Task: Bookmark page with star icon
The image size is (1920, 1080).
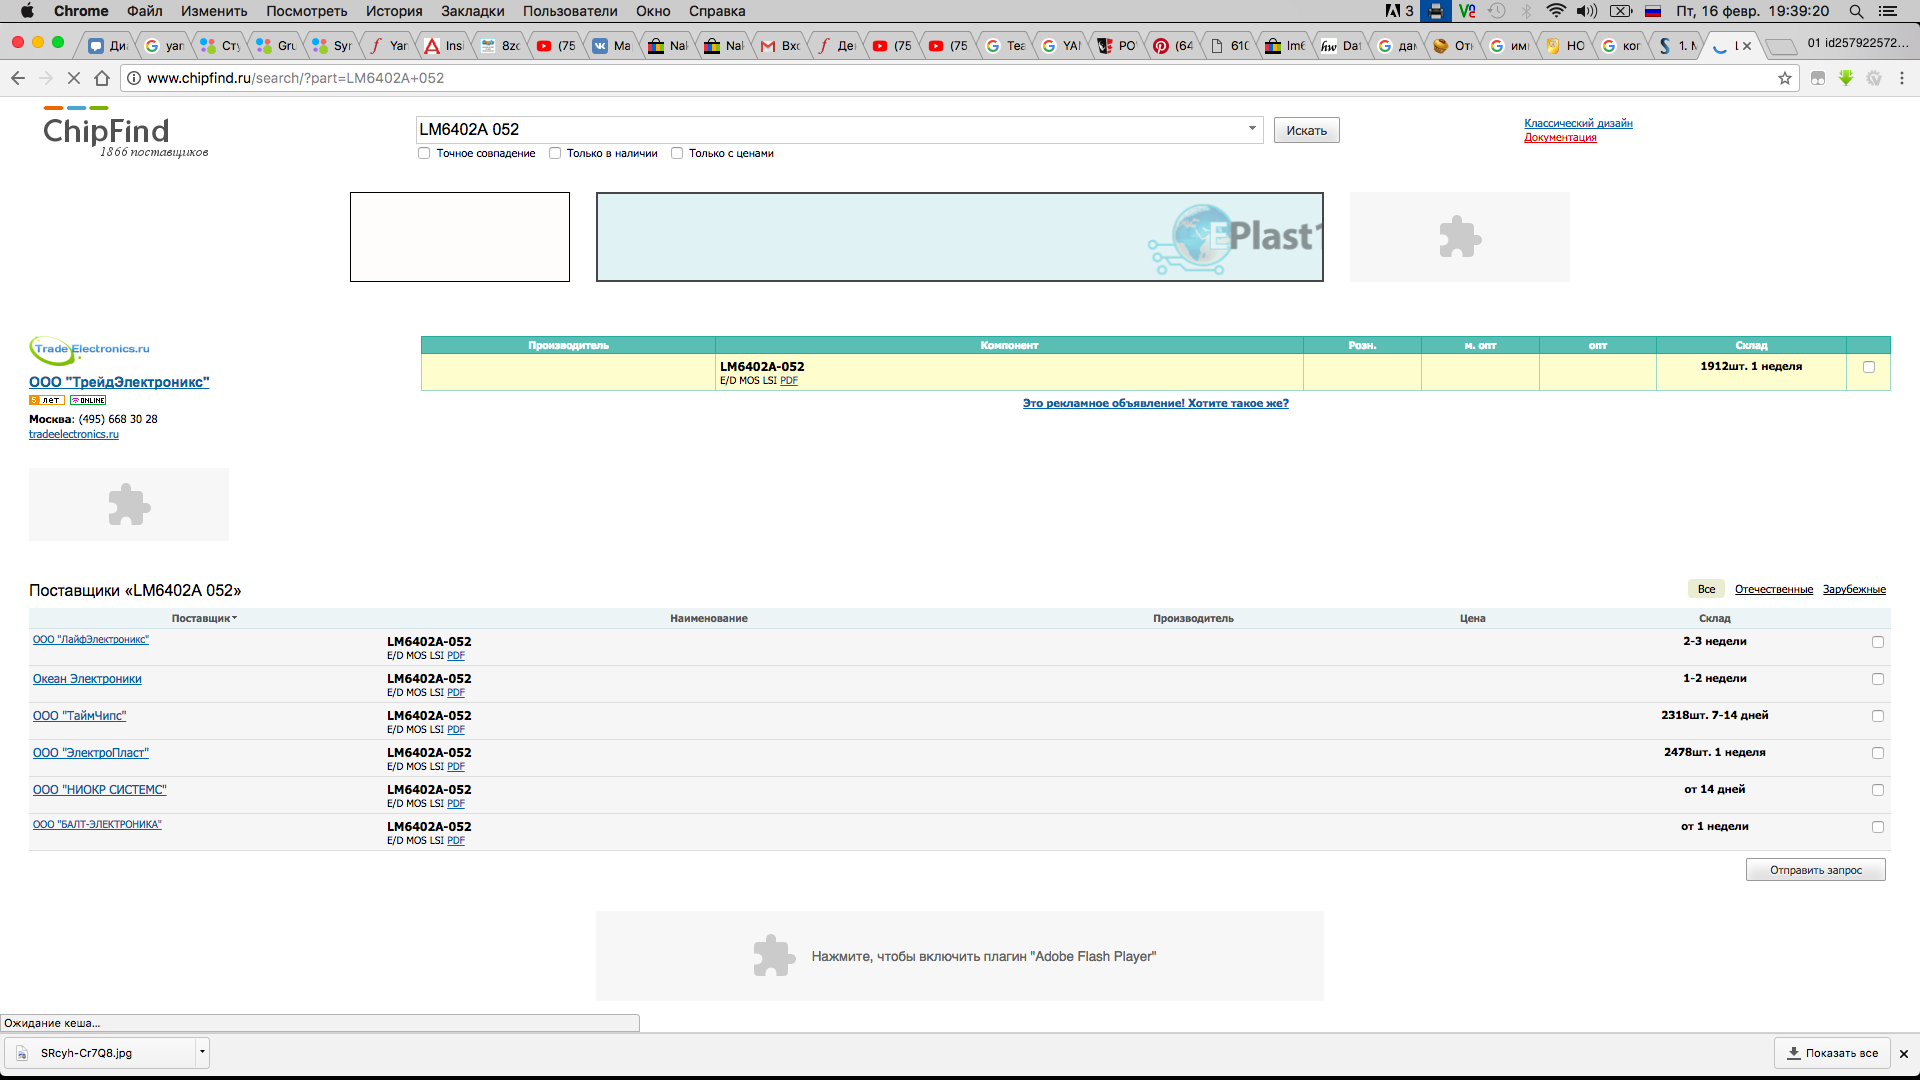Action: point(1785,78)
